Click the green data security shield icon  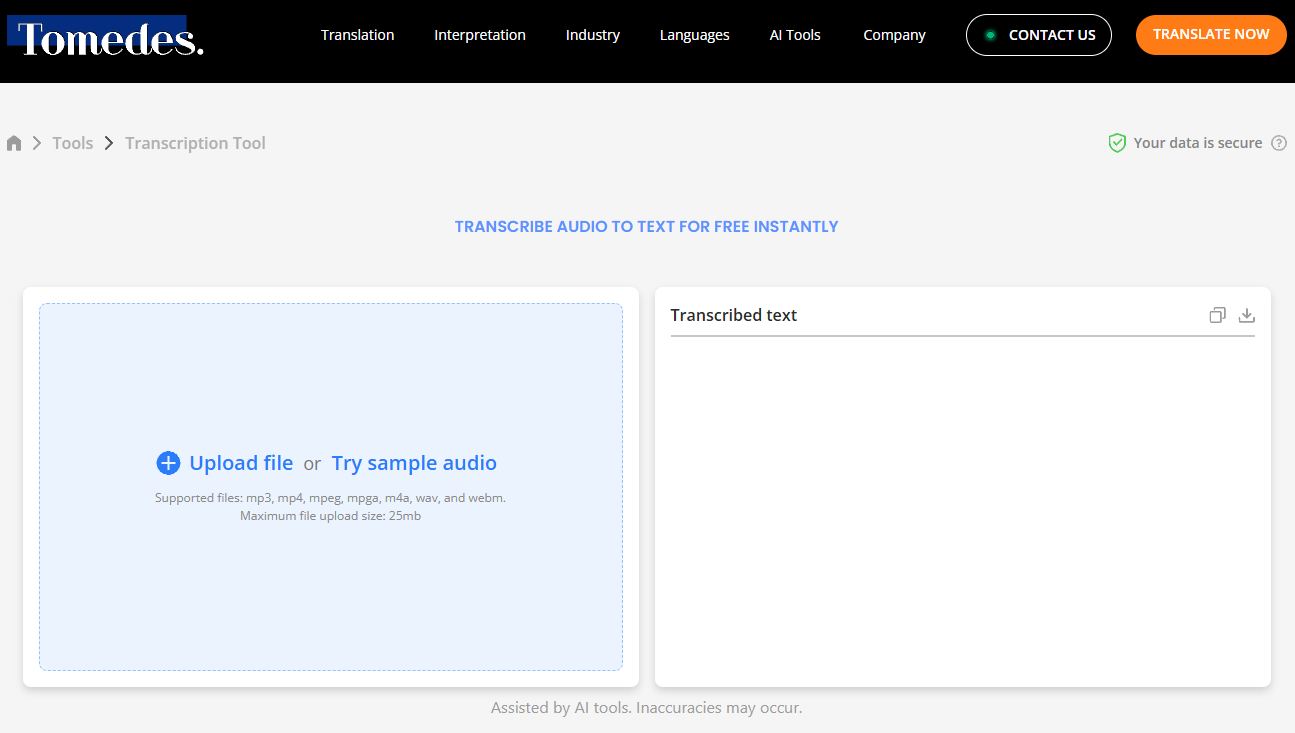pos(1117,143)
